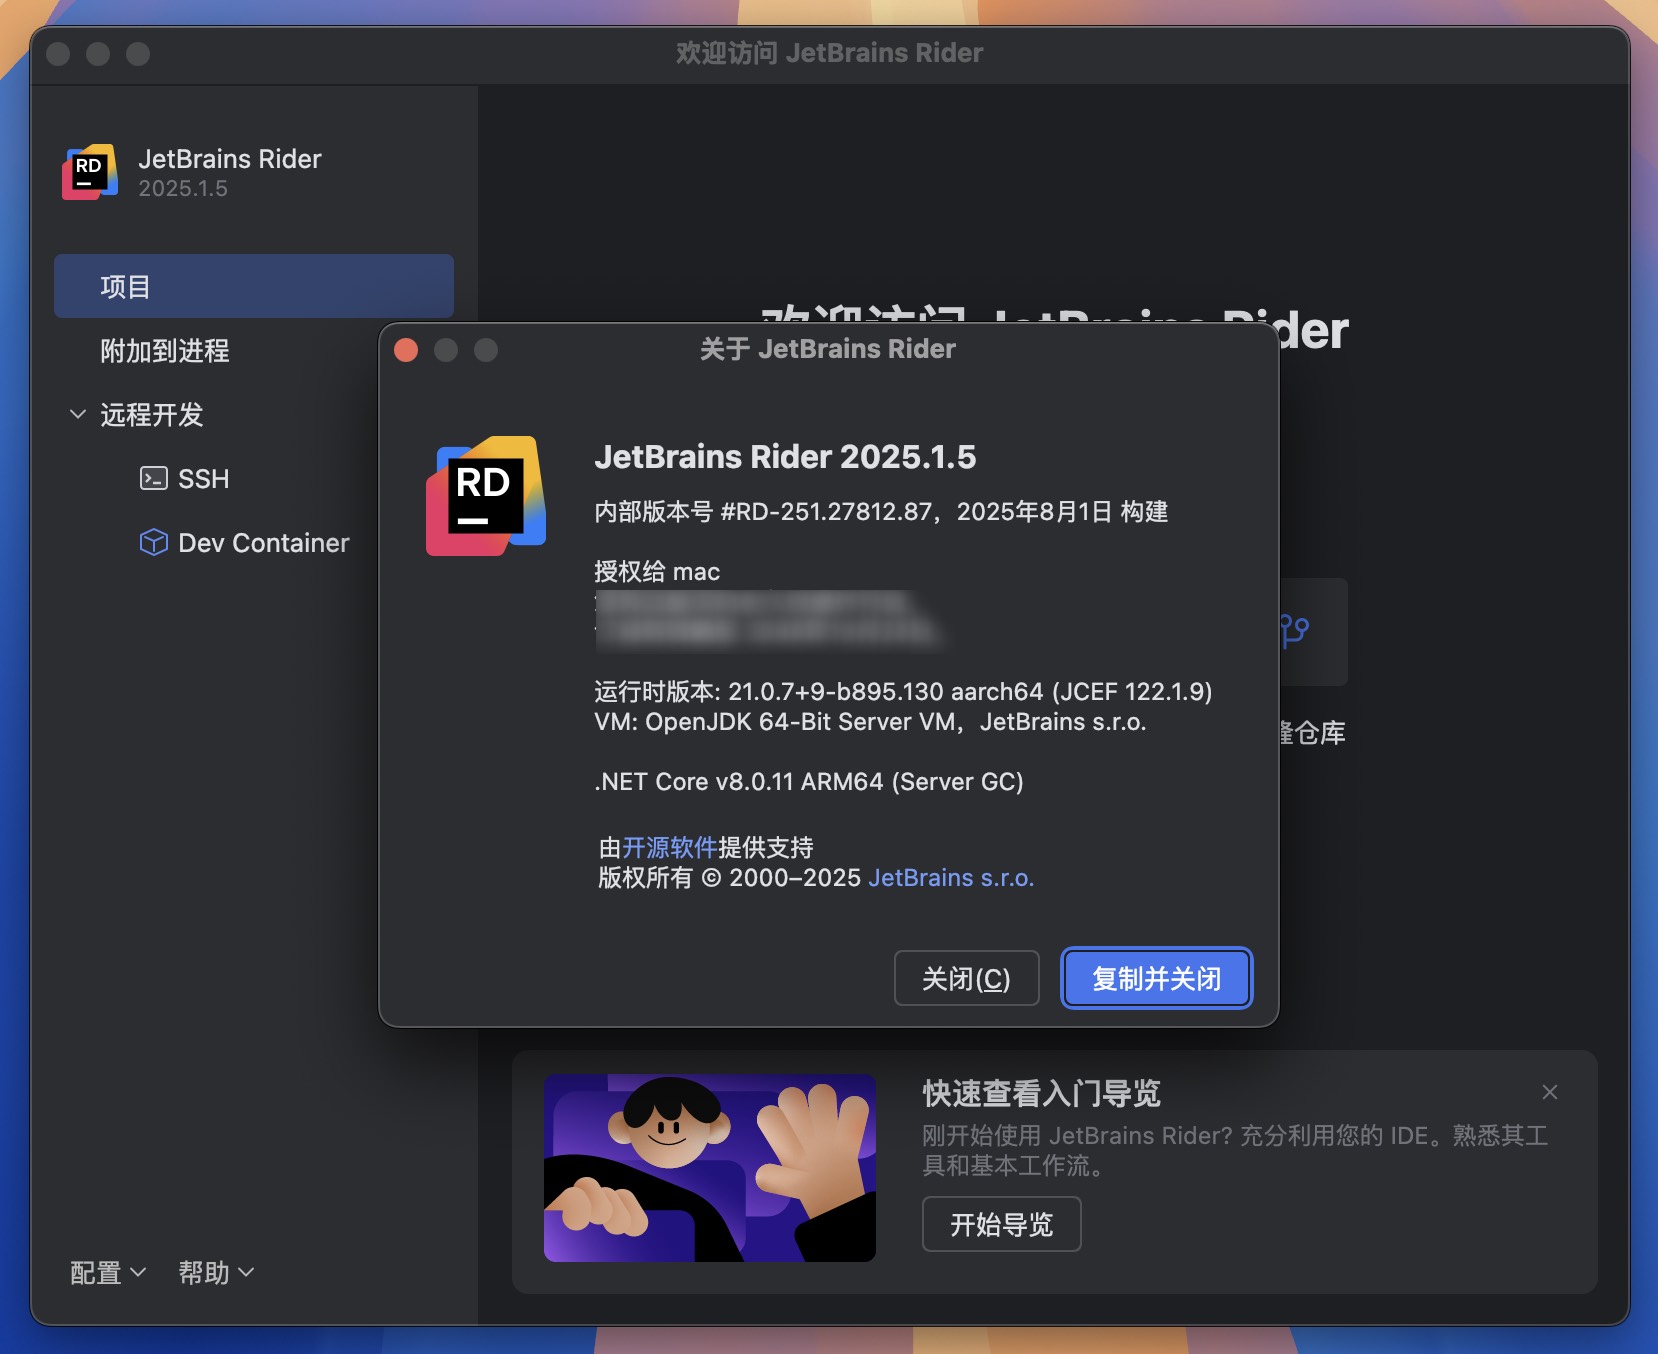Select the 远程开发 tree label
Image resolution: width=1658 pixels, height=1354 pixels.
tap(152, 414)
